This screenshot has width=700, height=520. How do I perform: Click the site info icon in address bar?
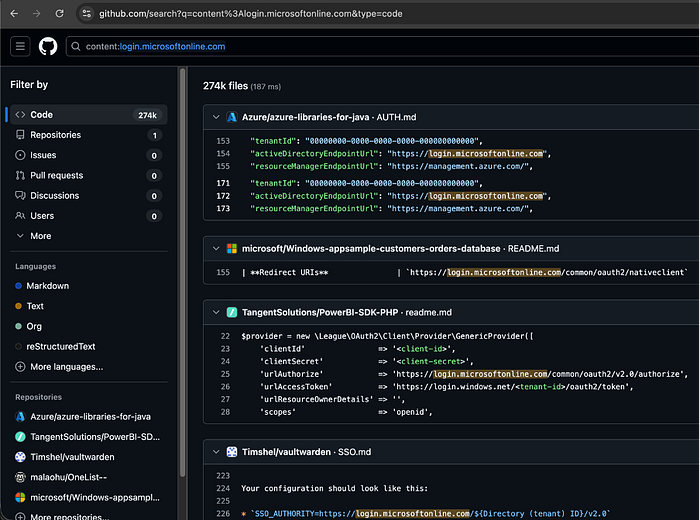pyautogui.click(x=87, y=14)
